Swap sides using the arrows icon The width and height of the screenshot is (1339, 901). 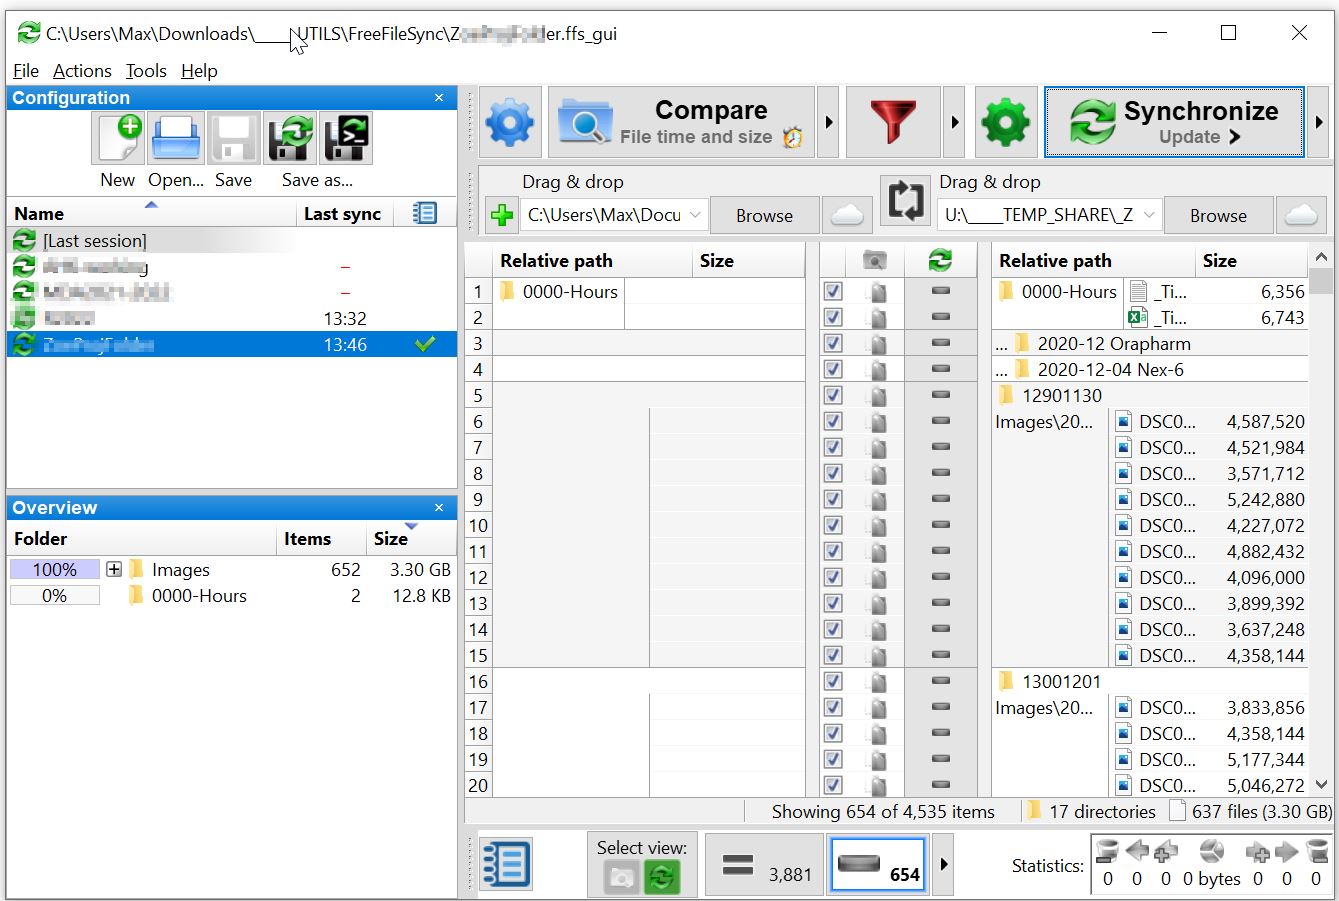(905, 200)
